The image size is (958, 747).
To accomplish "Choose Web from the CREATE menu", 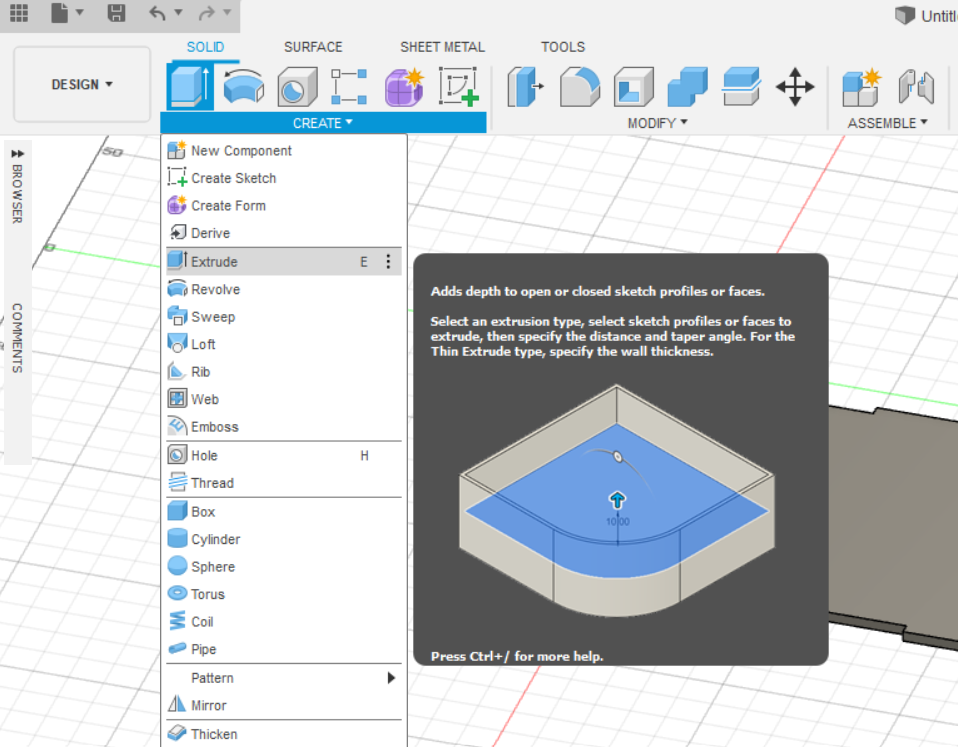I will (x=284, y=399).
